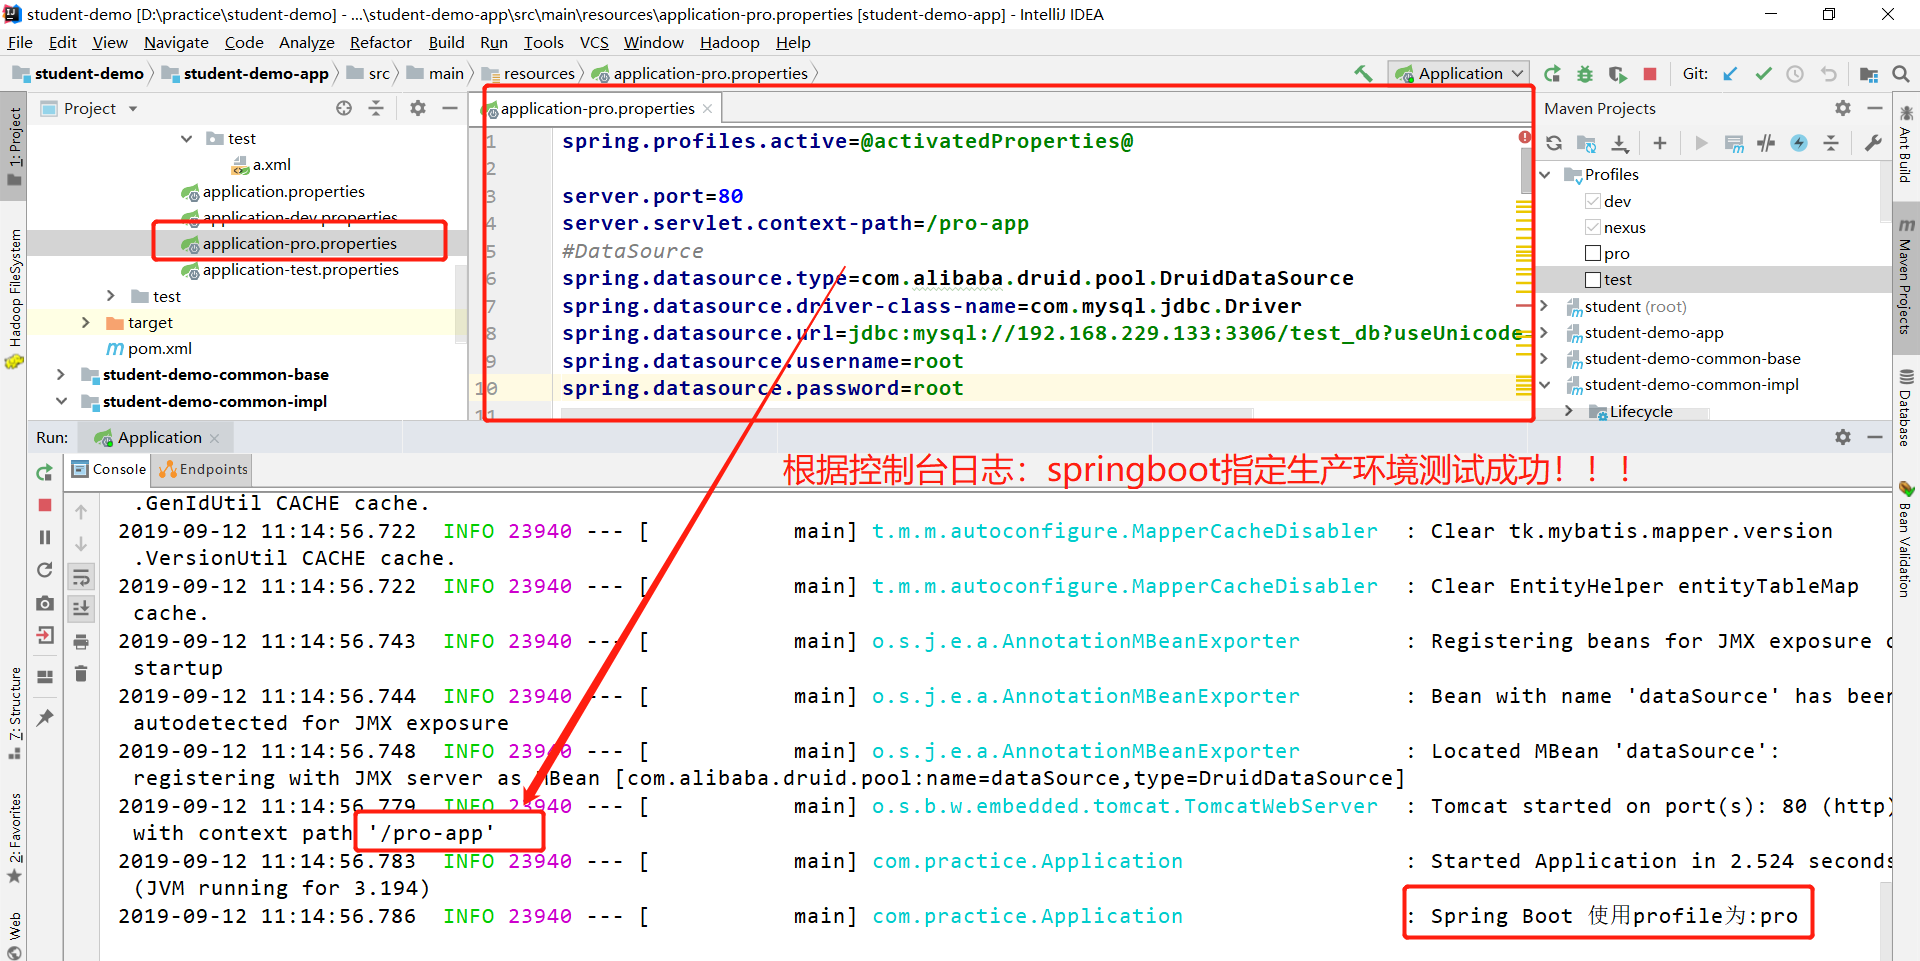Open the Bean Validation tool window
Screen dimensions: 1920x961
(x=1906, y=540)
